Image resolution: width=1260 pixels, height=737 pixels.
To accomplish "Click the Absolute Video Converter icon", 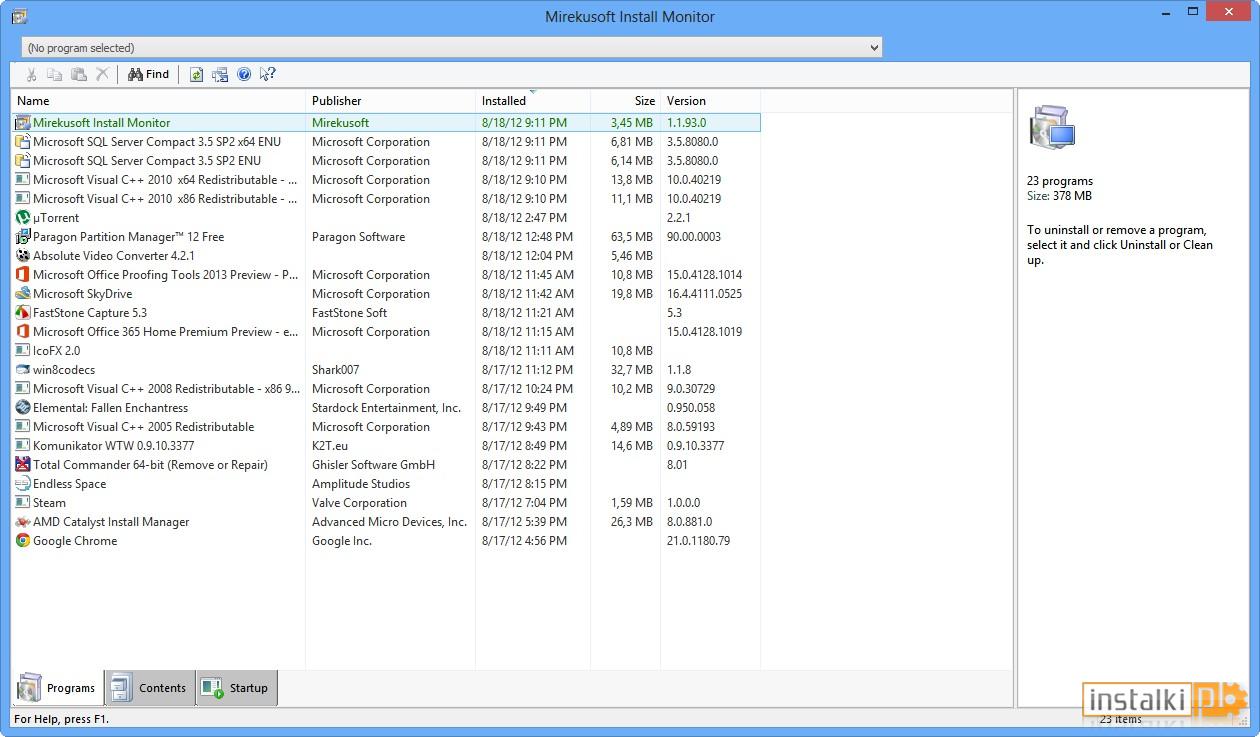I will tap(23, 256).
